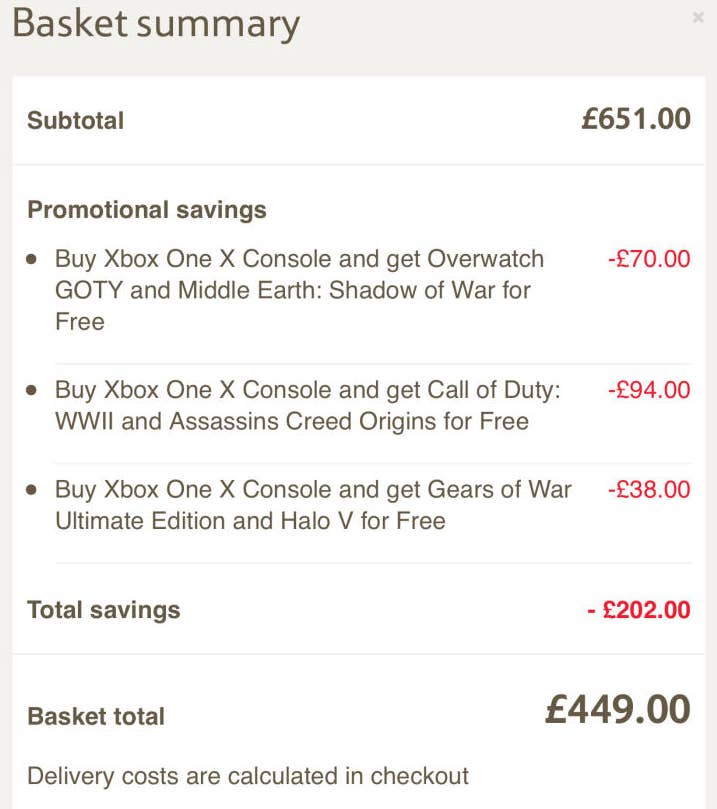The width and height of the screenshot is (717, 809).
Task: Click the Promotional savings heading
Action: point(147,210)
